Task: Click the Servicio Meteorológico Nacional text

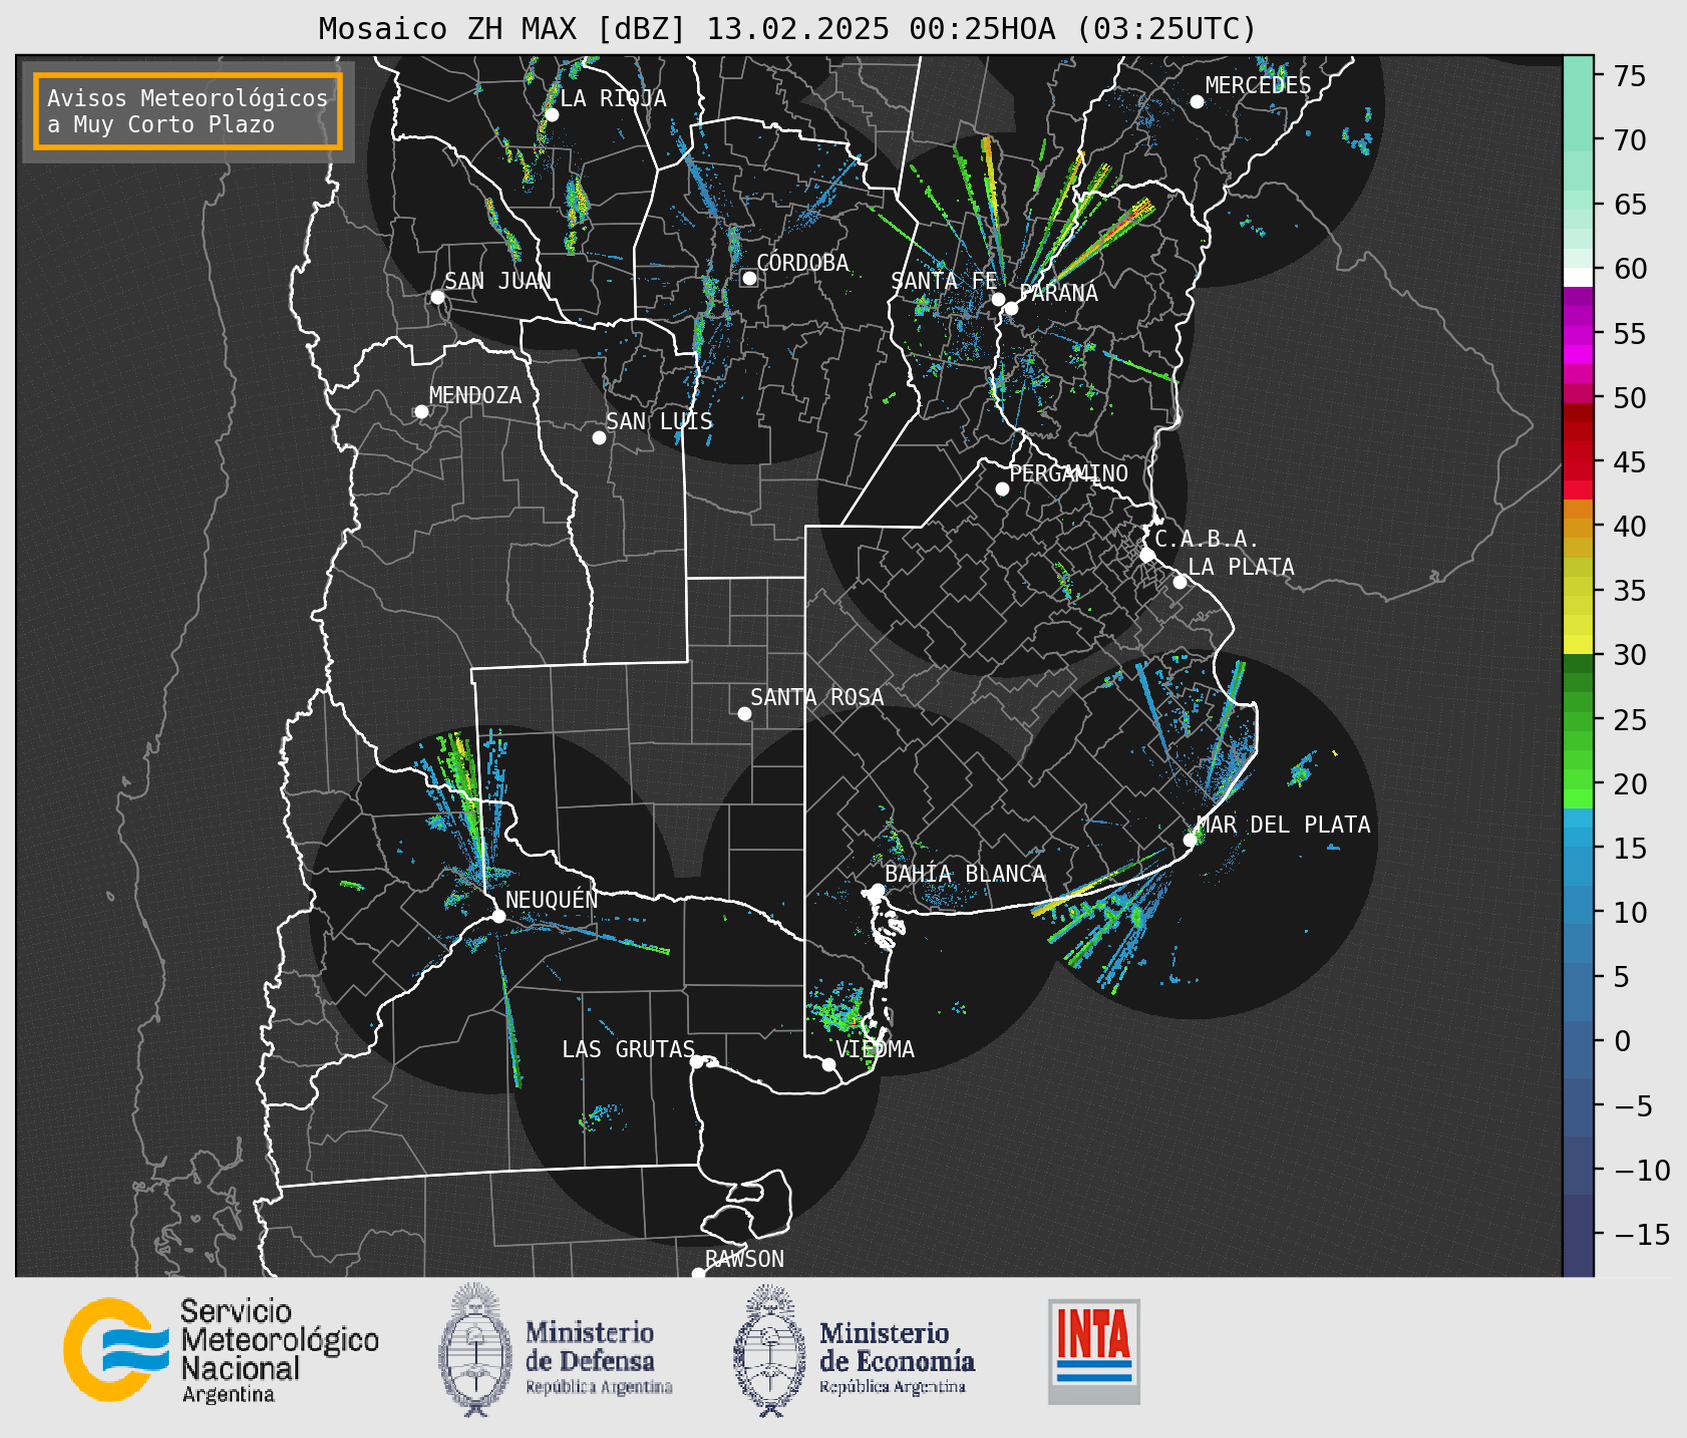Action: pos(279,1350)
